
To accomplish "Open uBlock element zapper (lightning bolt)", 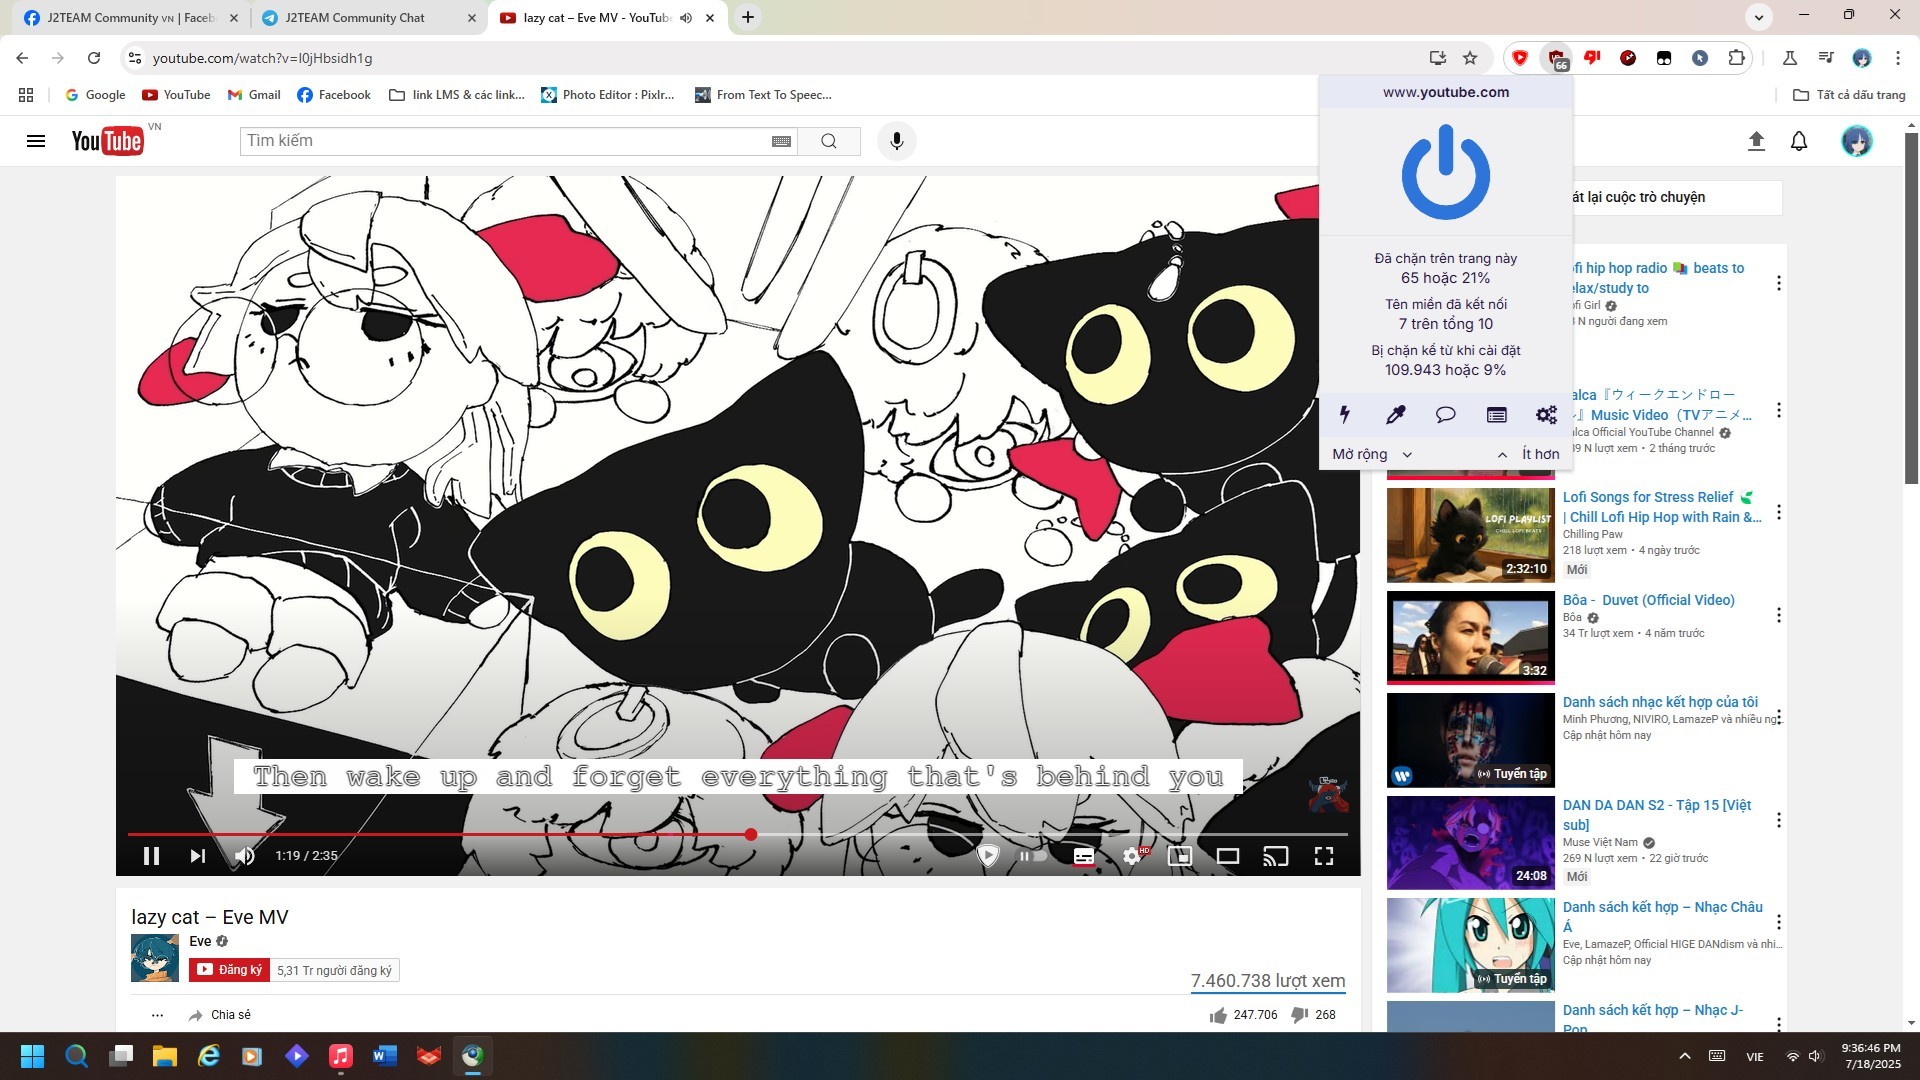I will pos(1345,414).
